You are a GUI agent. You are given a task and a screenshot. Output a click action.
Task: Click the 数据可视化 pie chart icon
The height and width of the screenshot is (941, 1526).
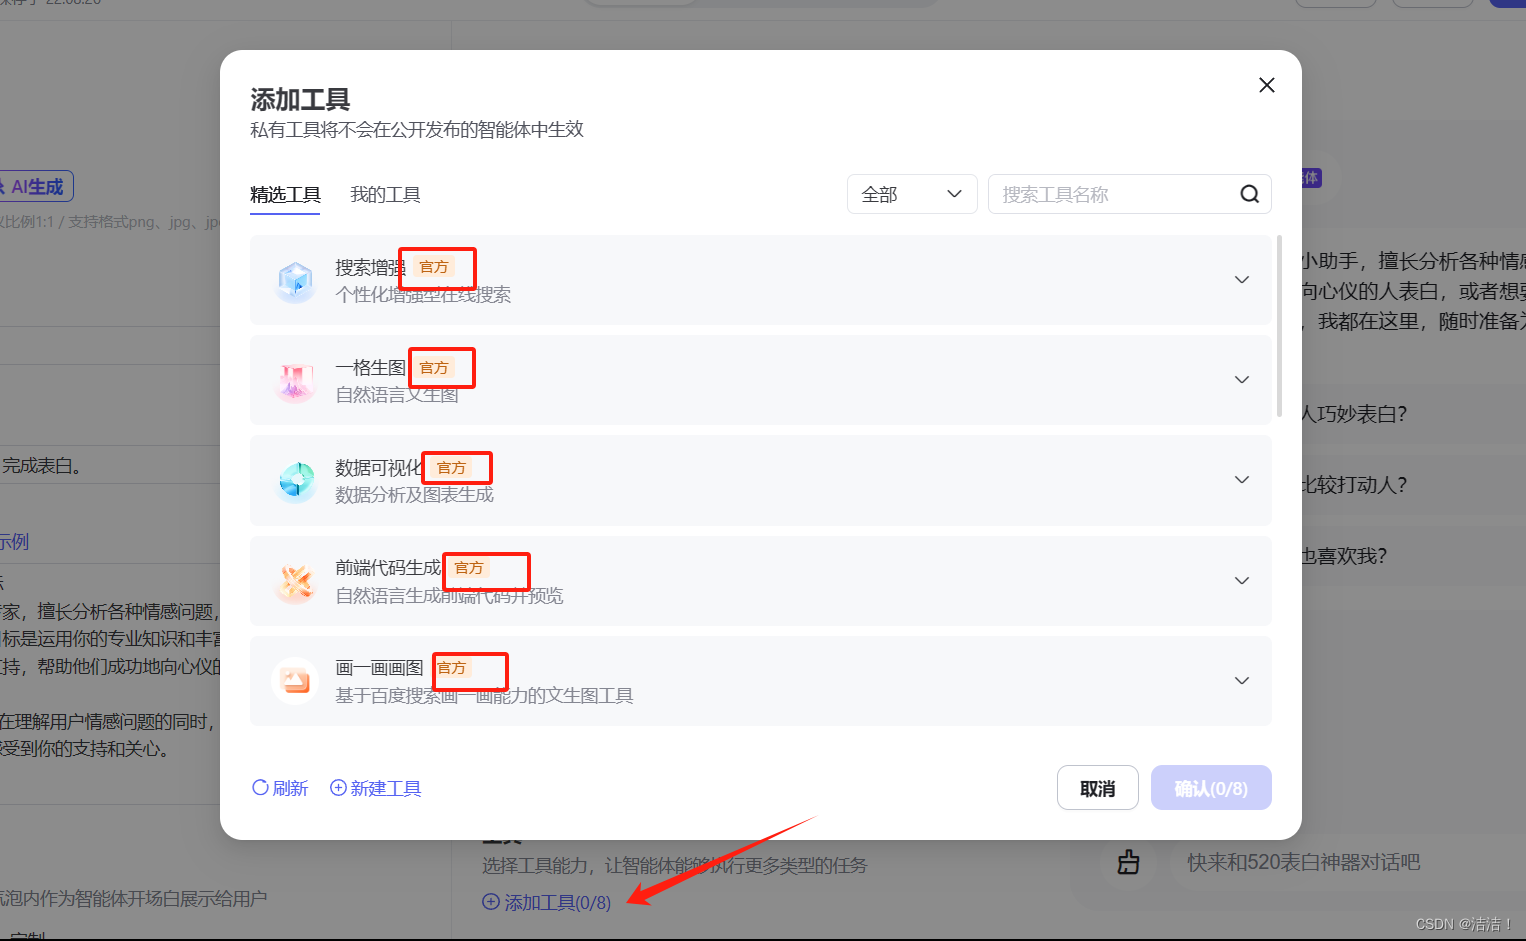[x=295, y=481]
